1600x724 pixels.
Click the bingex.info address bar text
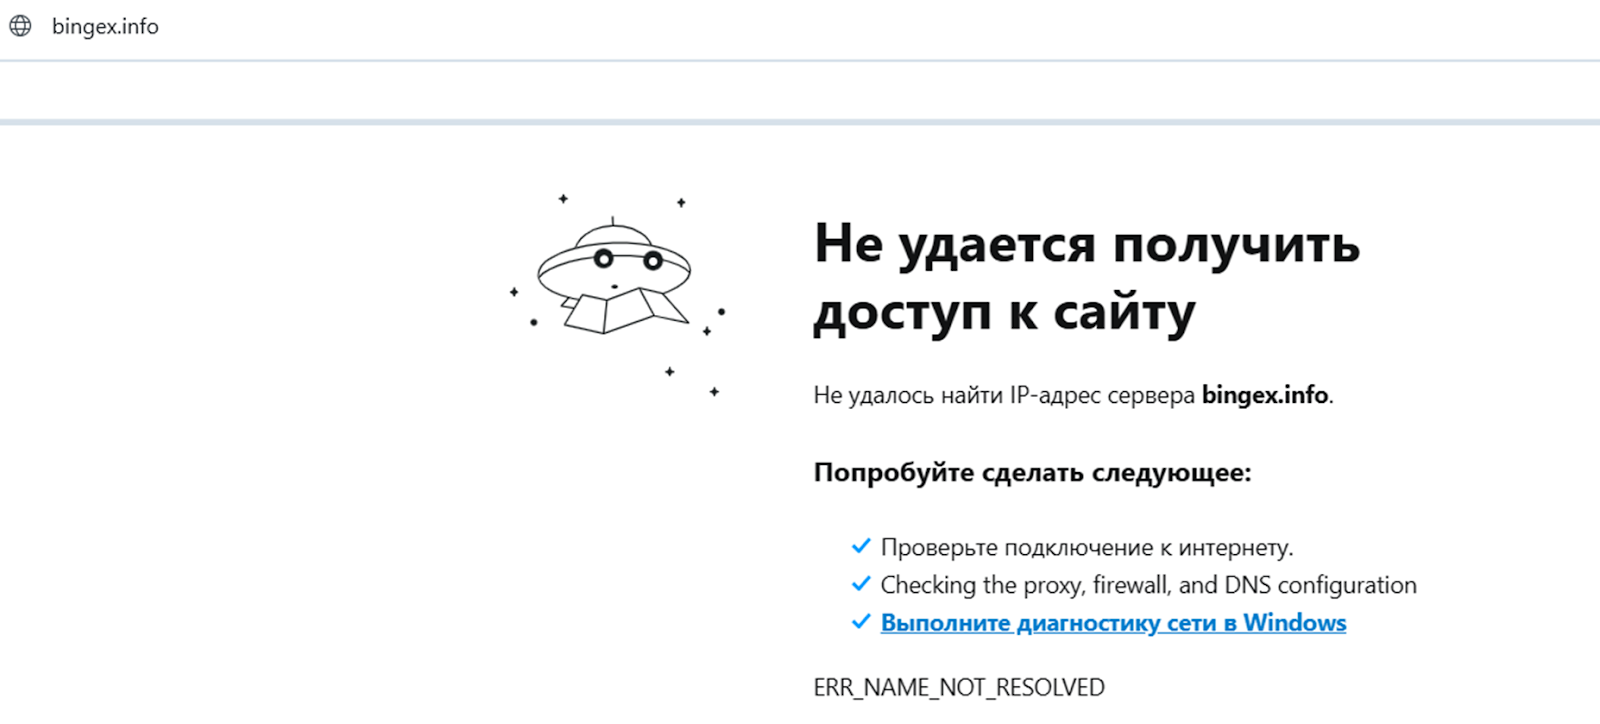(105, 27)
